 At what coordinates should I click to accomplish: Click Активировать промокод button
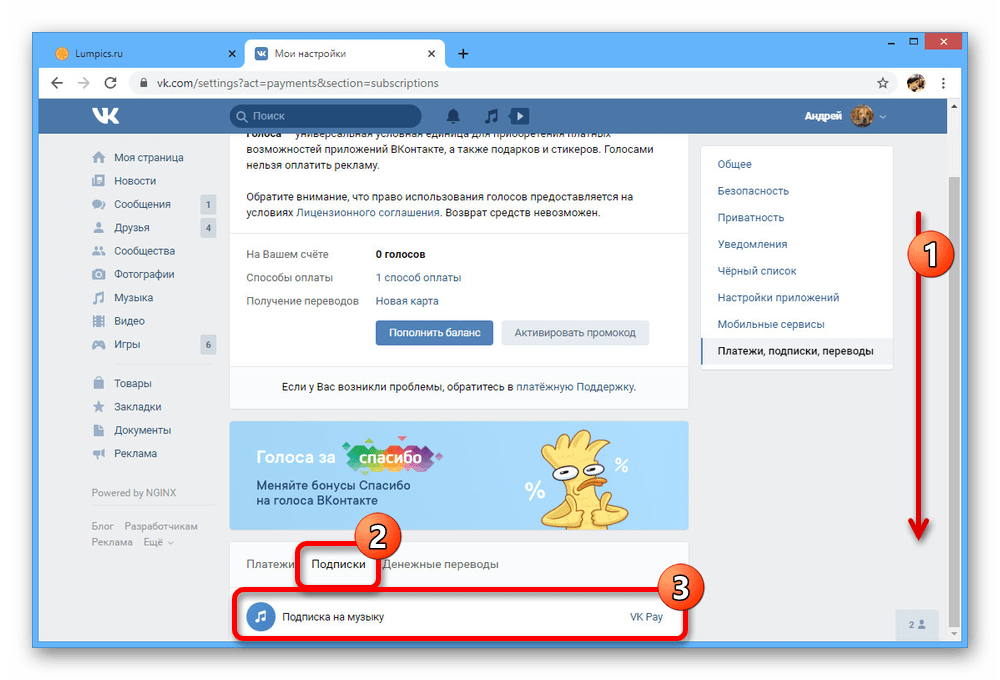(575, 332)
